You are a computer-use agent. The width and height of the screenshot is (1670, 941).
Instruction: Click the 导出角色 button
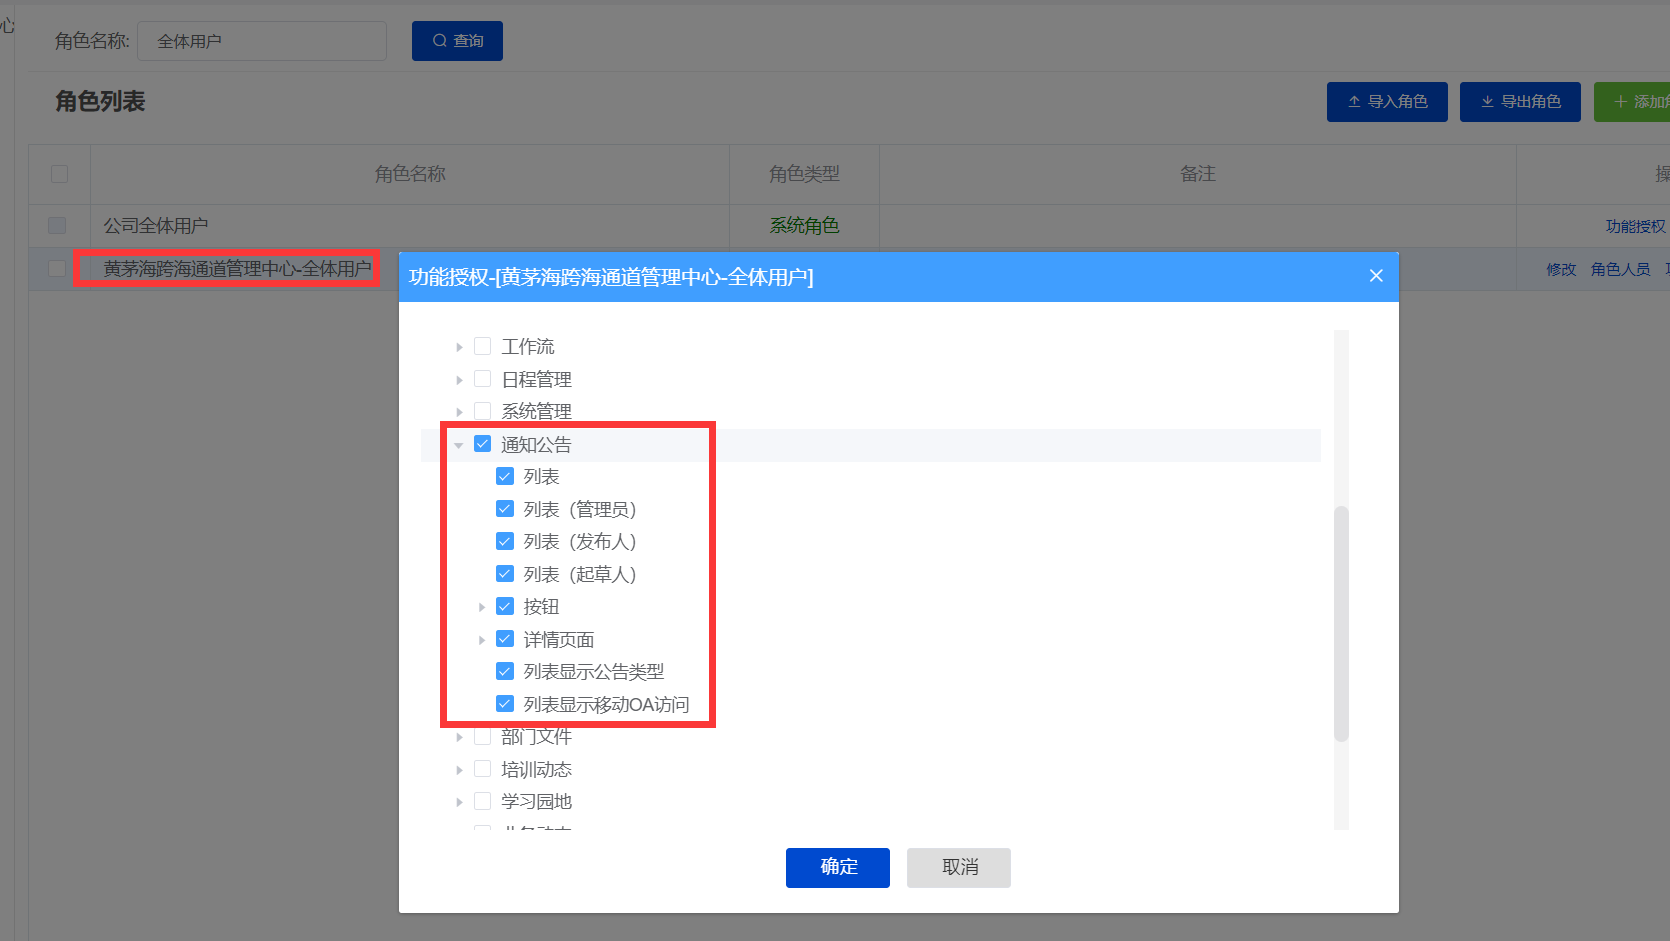pos(1520,102)
